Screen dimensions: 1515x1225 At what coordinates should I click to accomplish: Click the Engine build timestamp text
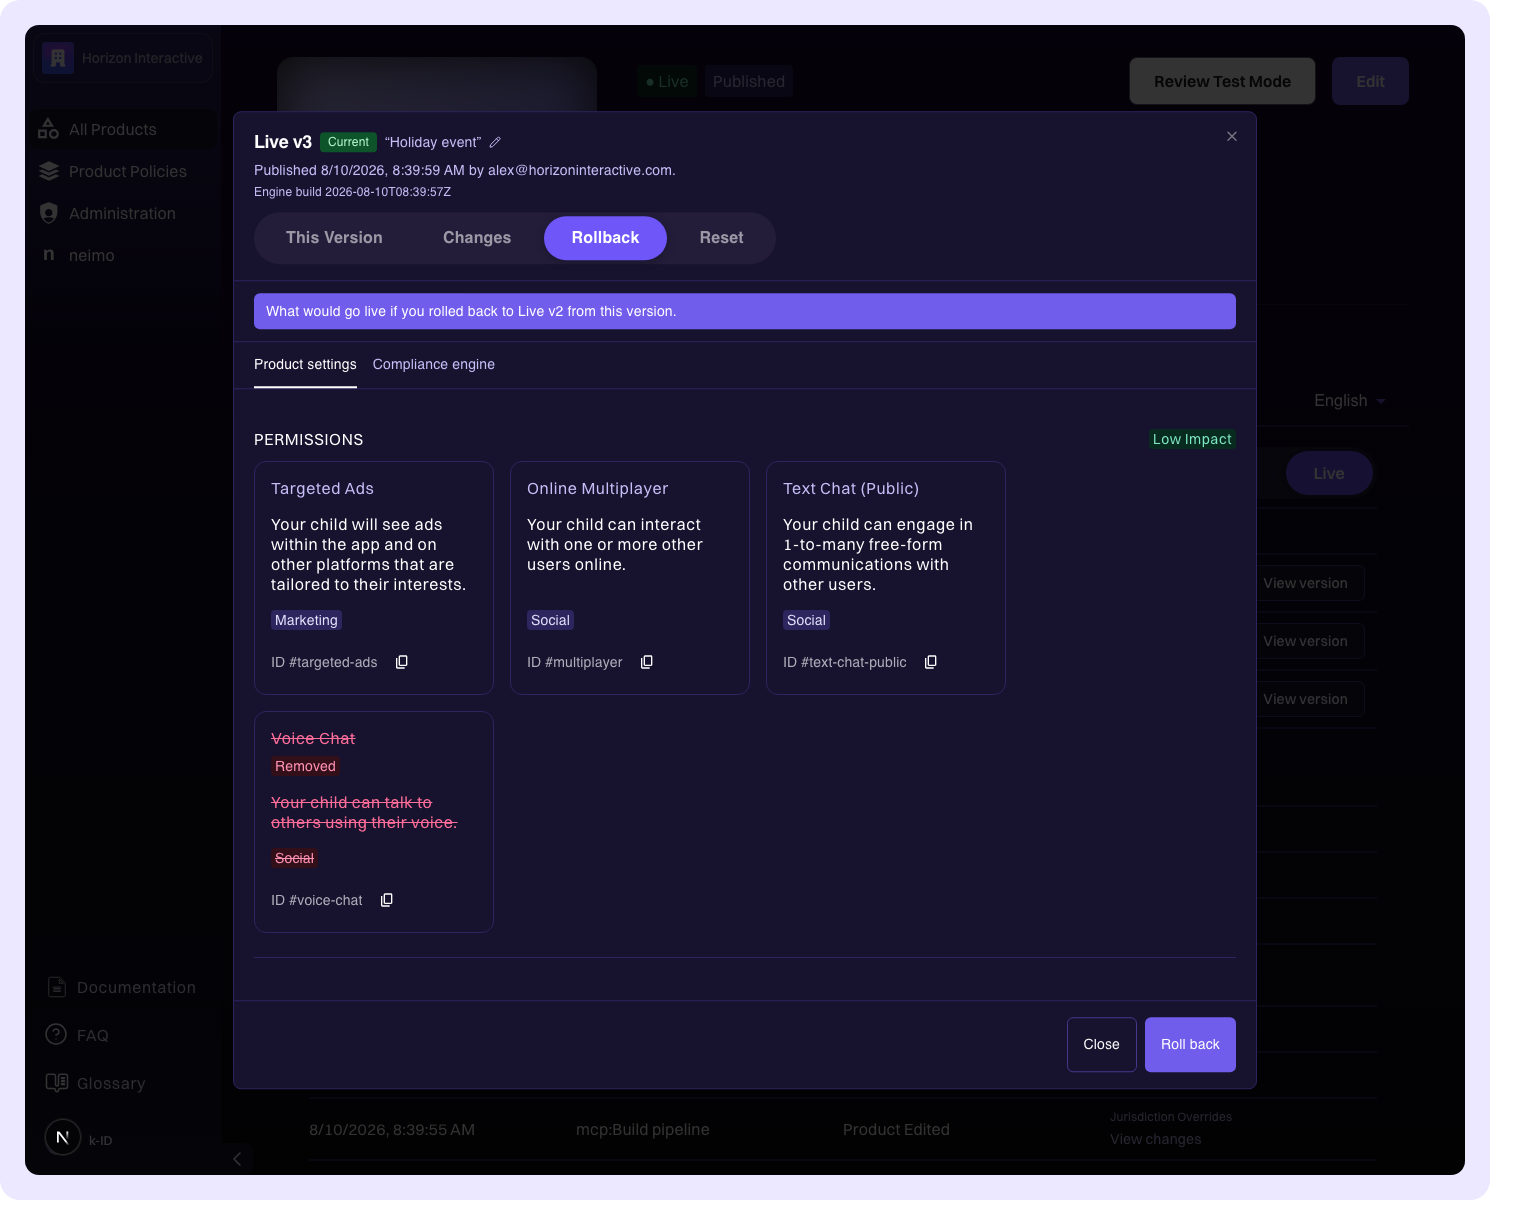tap(352, 192)
